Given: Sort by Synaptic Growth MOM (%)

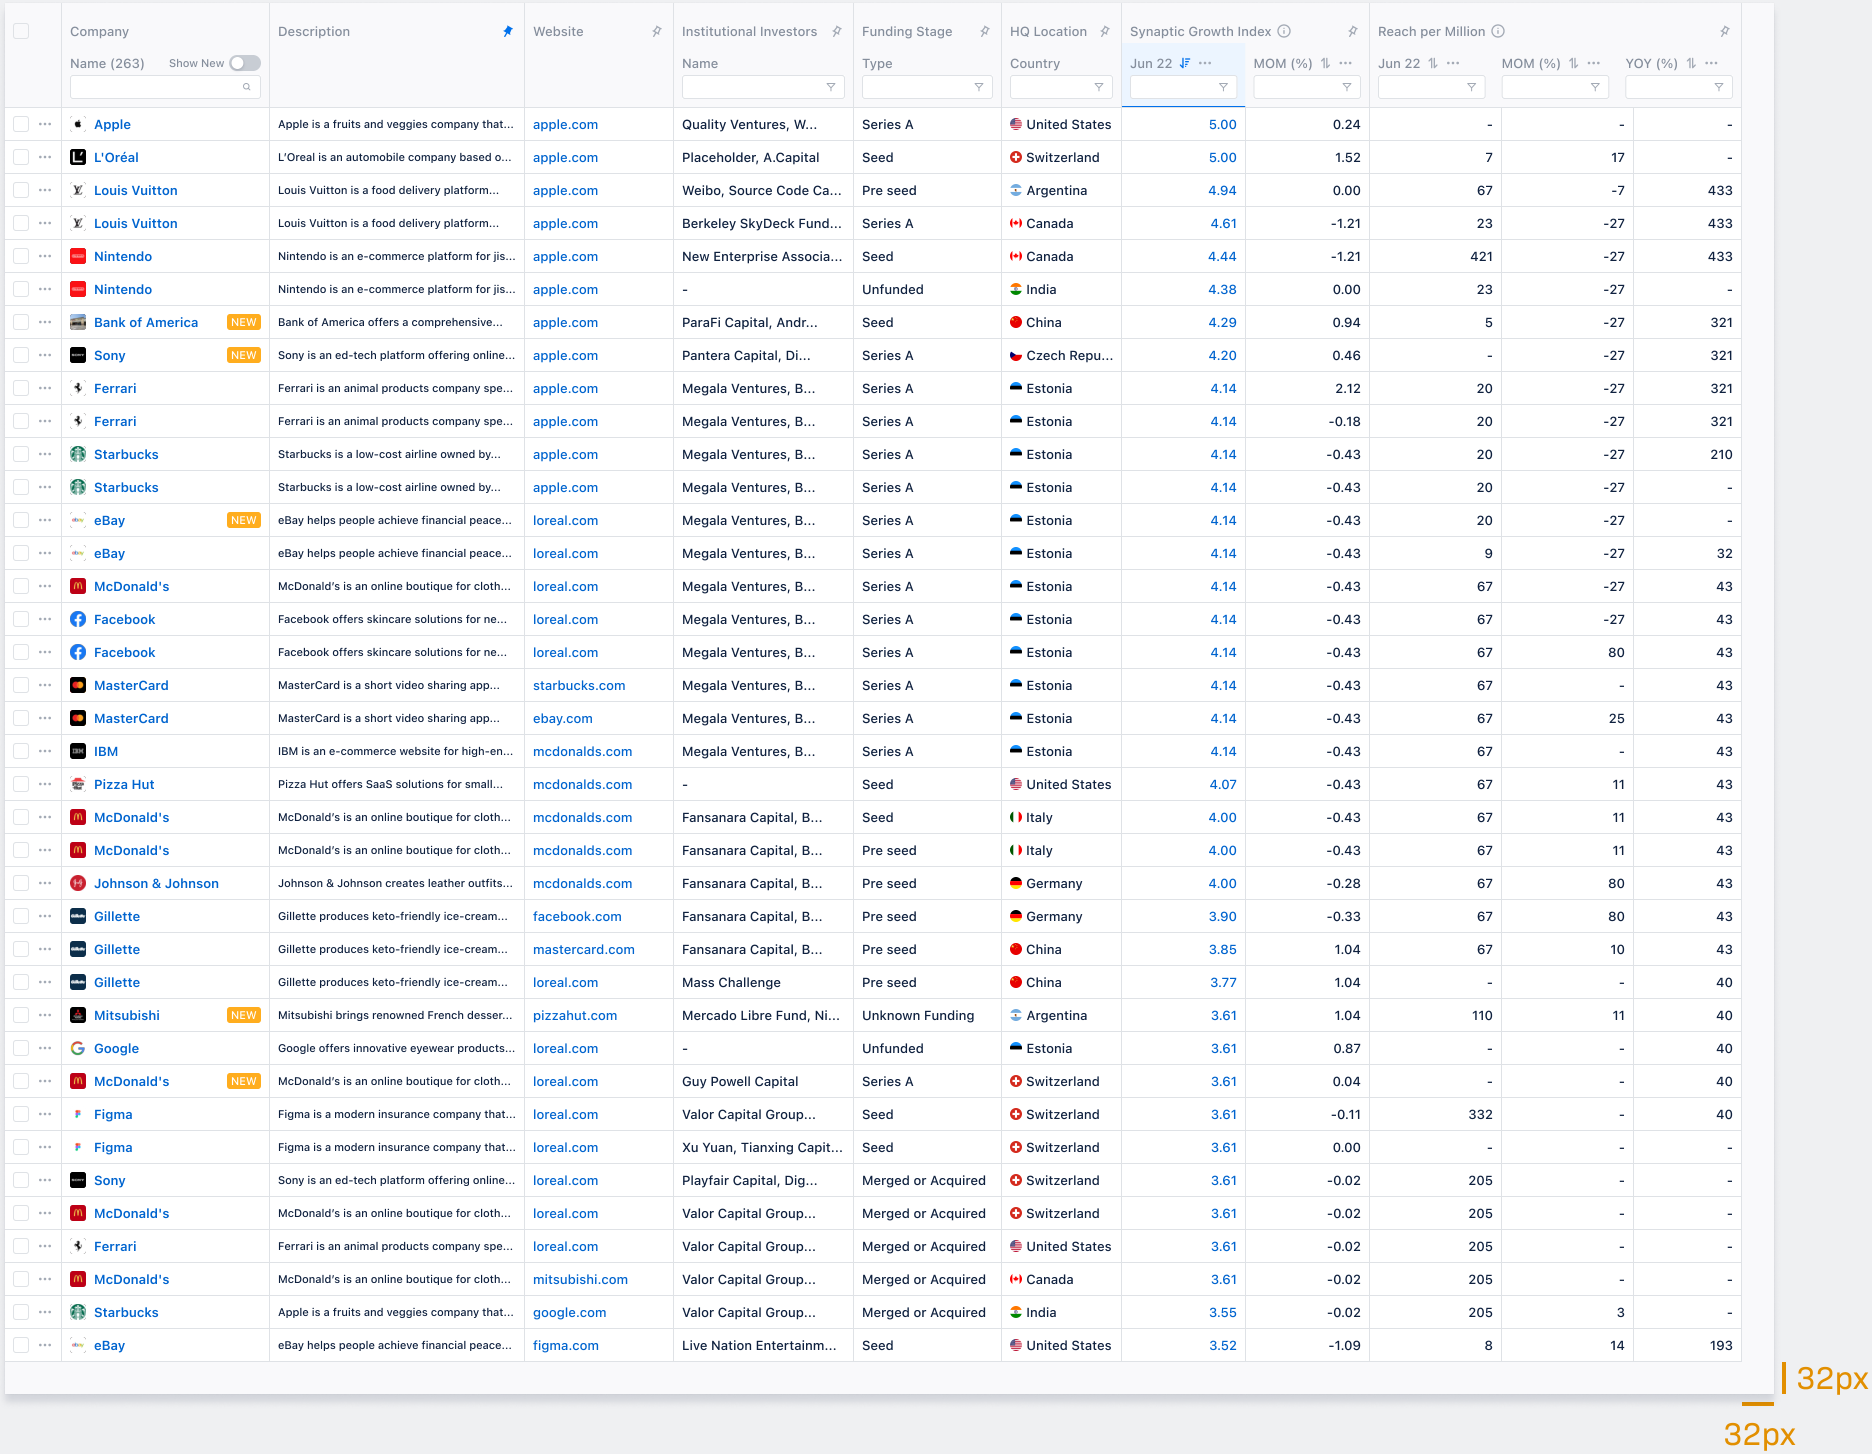Looking at the screenshot, I should click(x=1326, y=63).
